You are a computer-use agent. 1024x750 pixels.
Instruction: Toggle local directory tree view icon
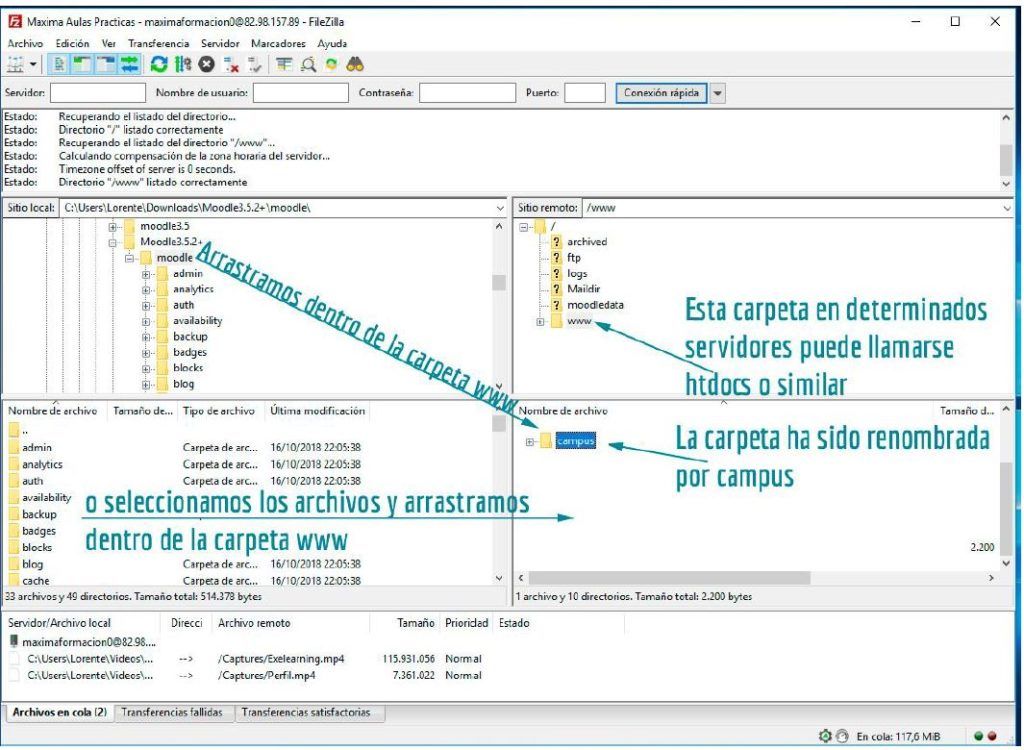82,65
